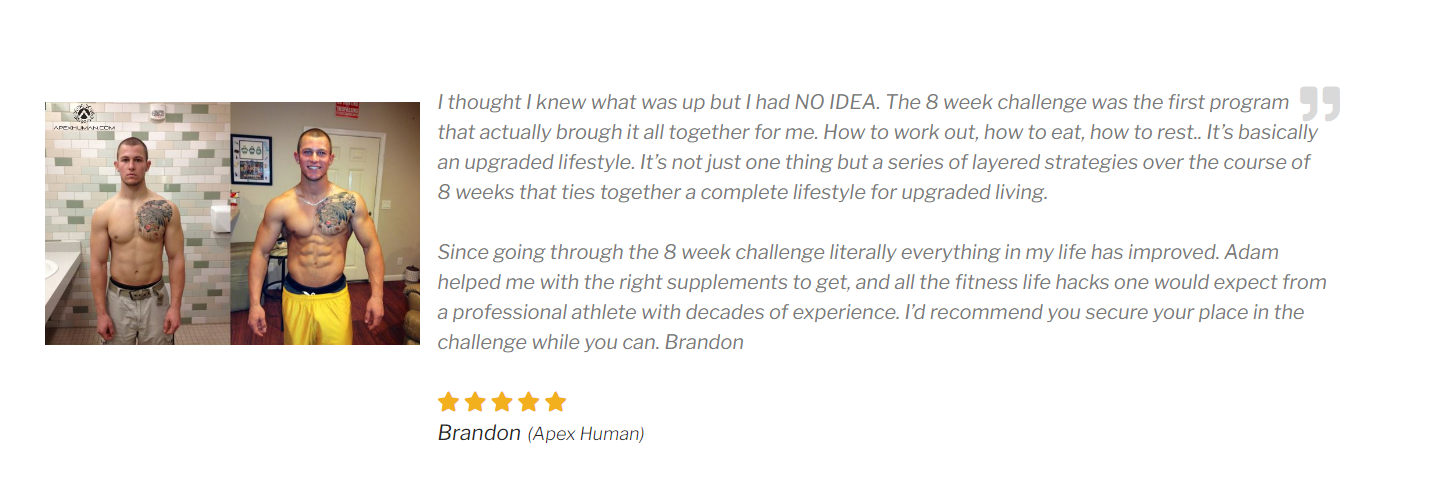Click the framed picture on the wall in the after photo
The height and width of the screenshot is (501, 1431).
pyautogui.click(x=251, y=158)
